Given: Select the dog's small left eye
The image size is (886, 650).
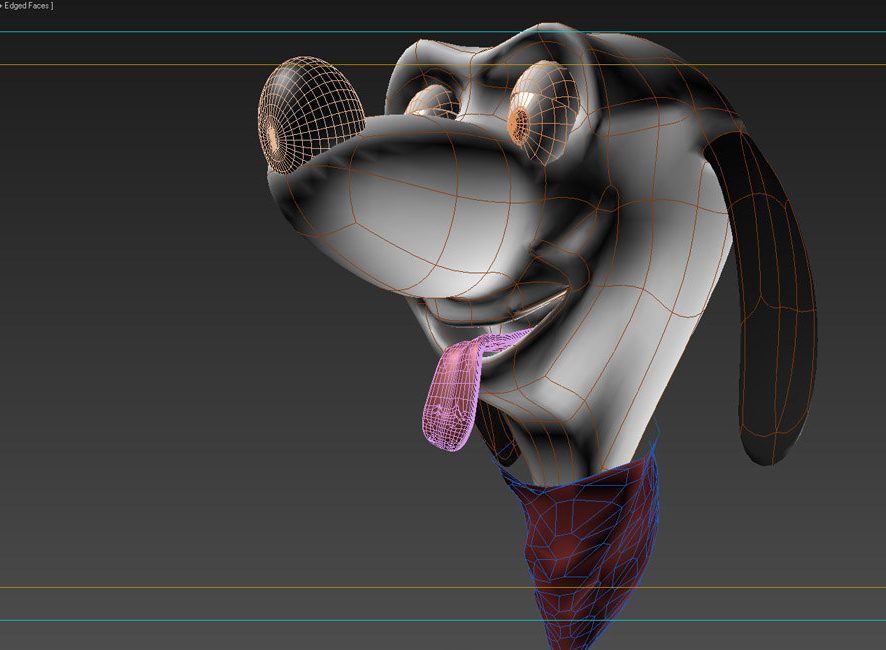Looking at the screenshot, I should [430, 101].
